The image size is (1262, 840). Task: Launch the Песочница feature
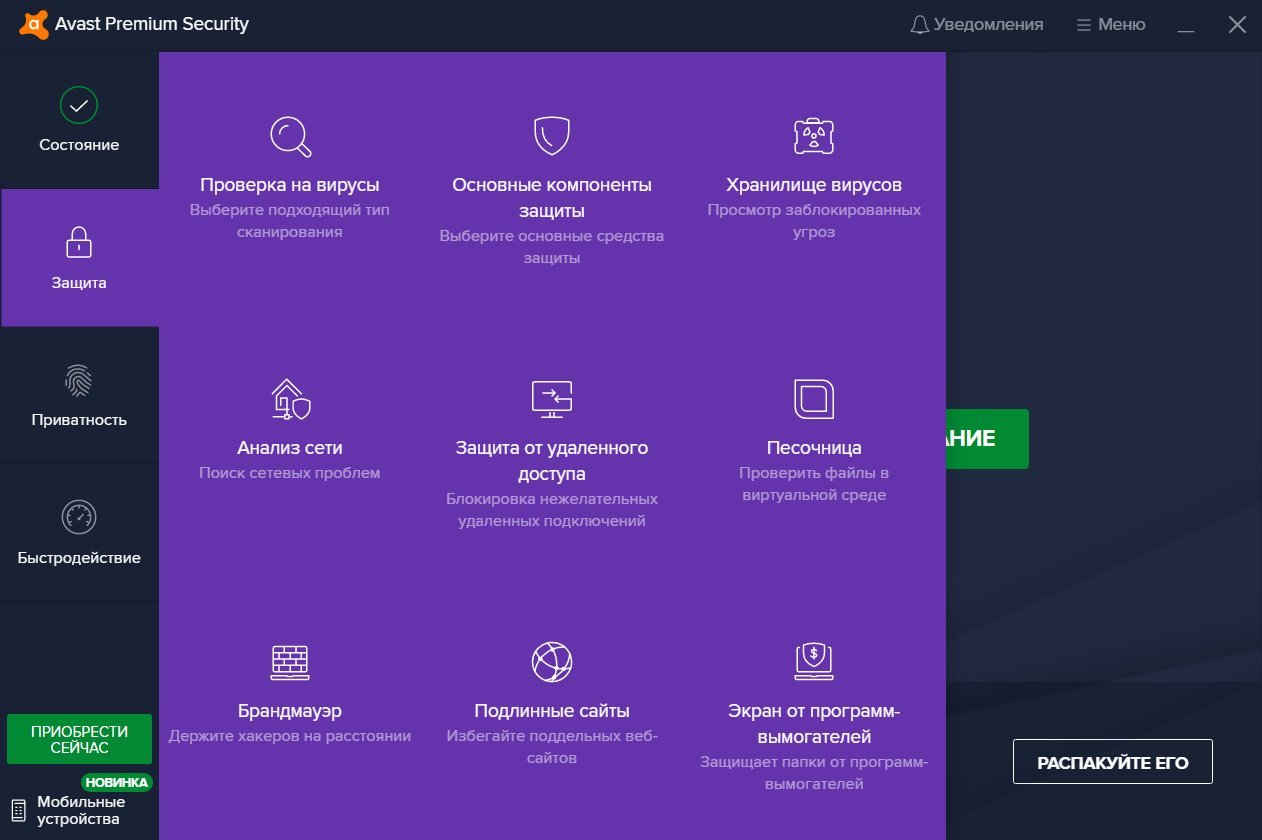pyautogui.click(x=814, y=447)
